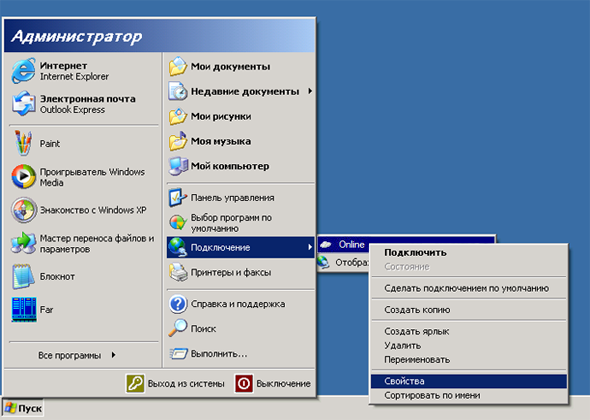Screen dimensions: 590x420
Task: Click the Недавние документы icon
Action: [178, 91]
